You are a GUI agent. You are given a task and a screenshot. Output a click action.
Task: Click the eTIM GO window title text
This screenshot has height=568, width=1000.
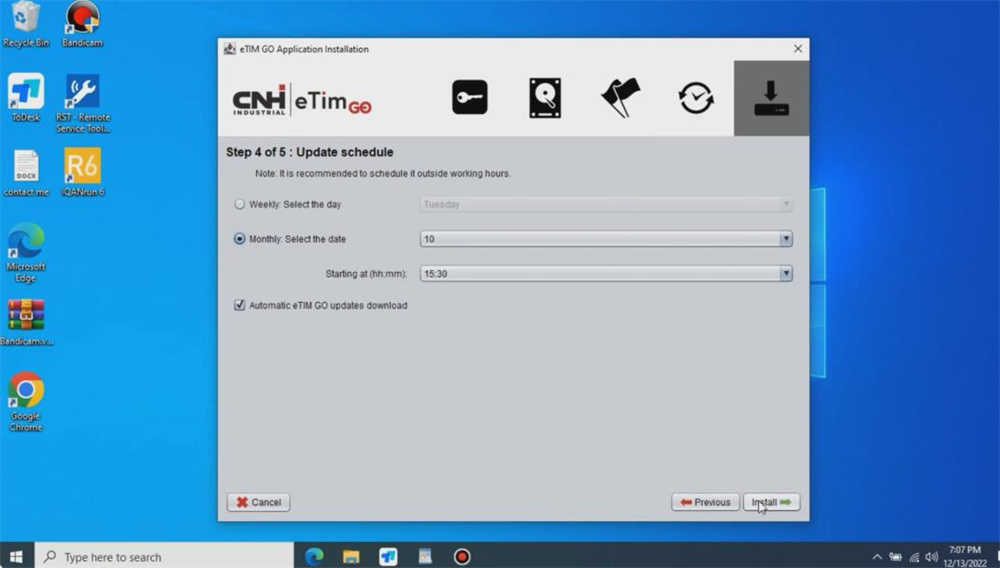pos(304,49)
